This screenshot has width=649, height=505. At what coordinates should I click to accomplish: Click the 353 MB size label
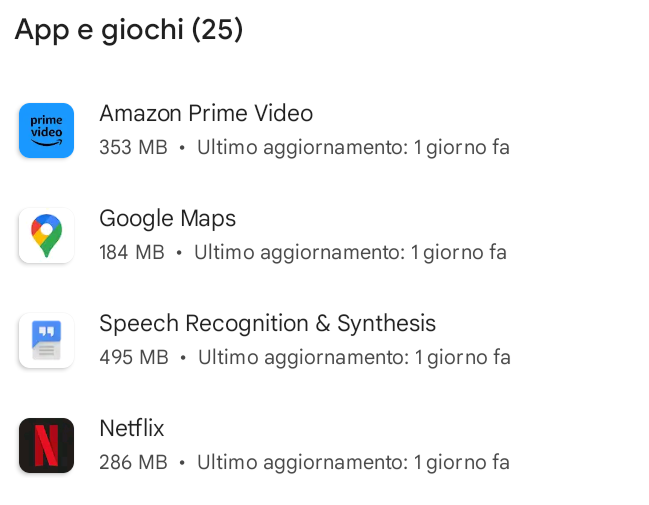tap(133, 148)
